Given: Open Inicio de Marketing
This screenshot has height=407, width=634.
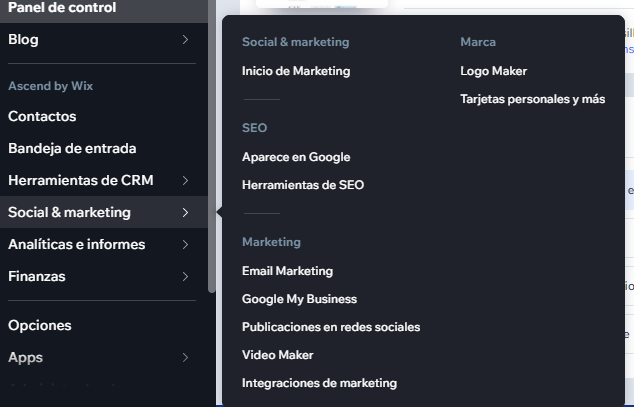Looking at the screenshot, I should coord(296,71).
